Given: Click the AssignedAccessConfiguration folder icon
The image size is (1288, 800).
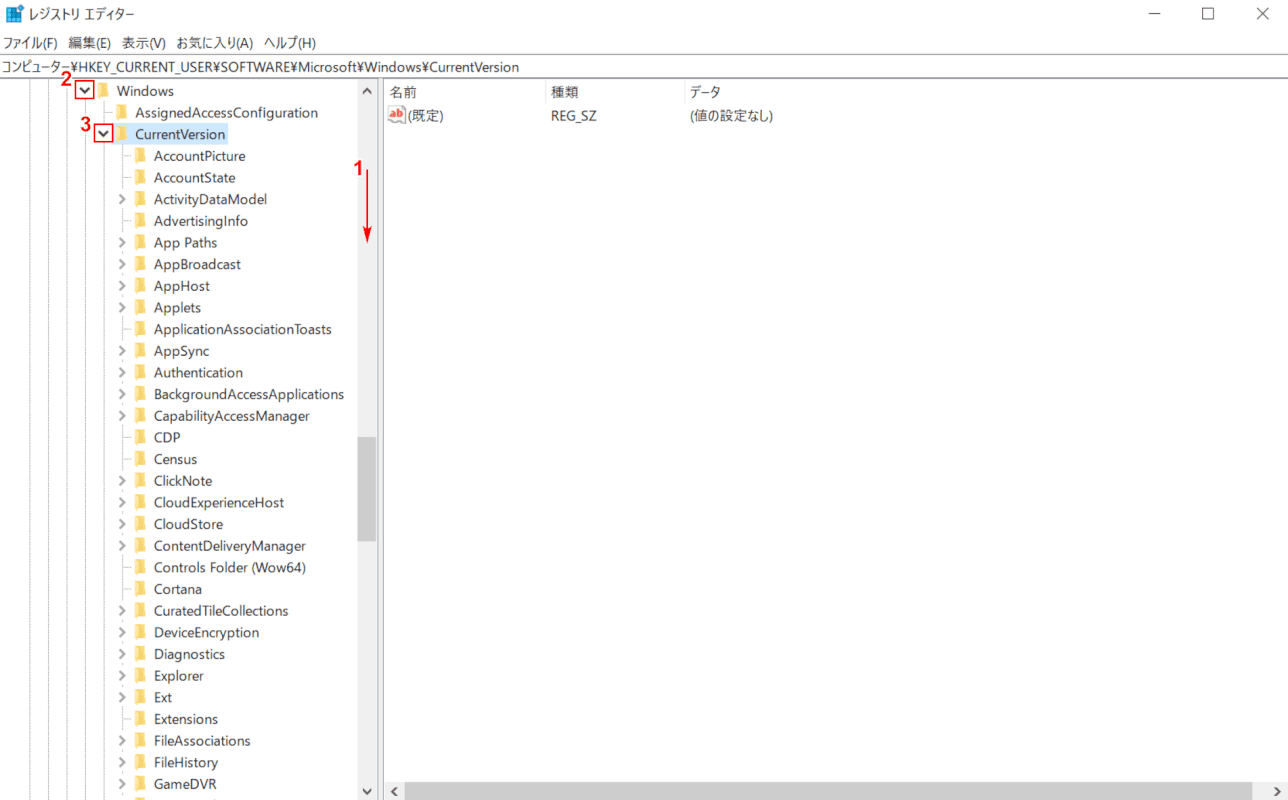Looking at the screenshot, I should coord(122,113).
